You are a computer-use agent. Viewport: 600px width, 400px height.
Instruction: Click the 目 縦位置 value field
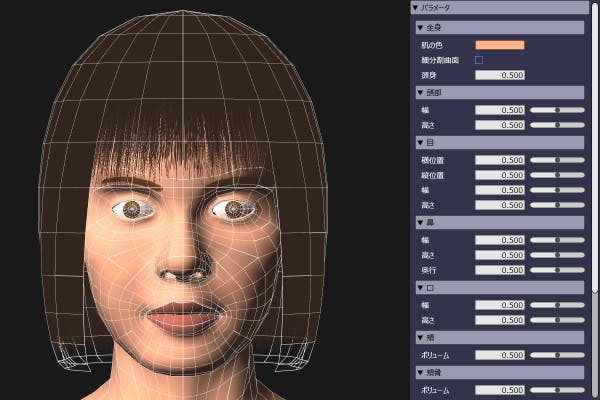click(499, 175)
